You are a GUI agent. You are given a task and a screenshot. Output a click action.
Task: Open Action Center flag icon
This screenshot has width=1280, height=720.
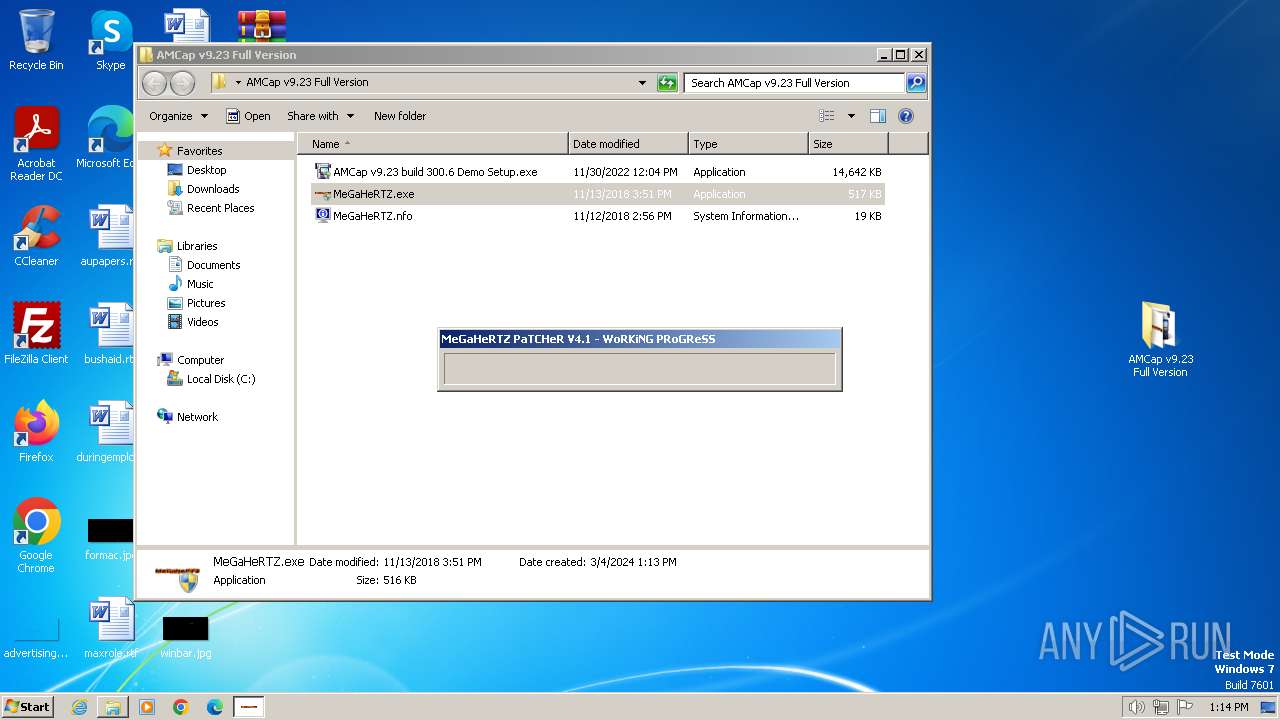click(1184, 707)
